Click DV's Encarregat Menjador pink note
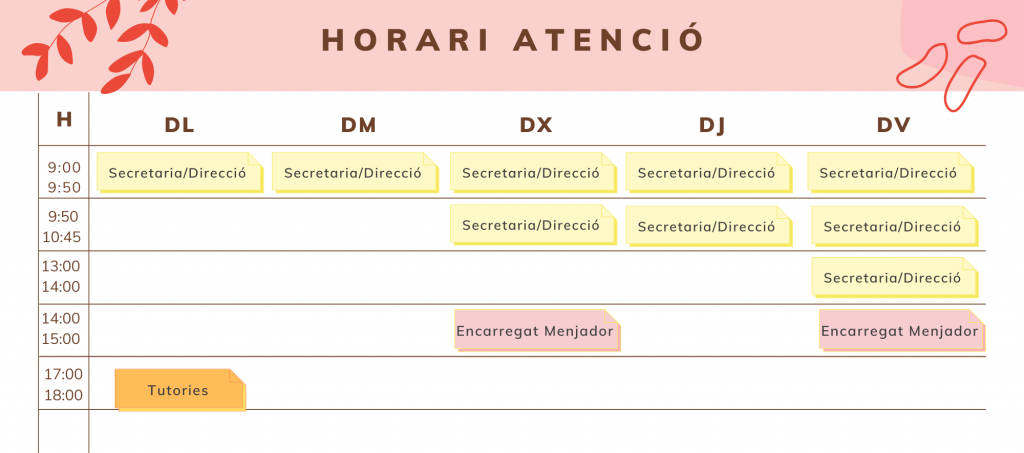Viewport: 1024px width, 453px height. pos(900,331)
